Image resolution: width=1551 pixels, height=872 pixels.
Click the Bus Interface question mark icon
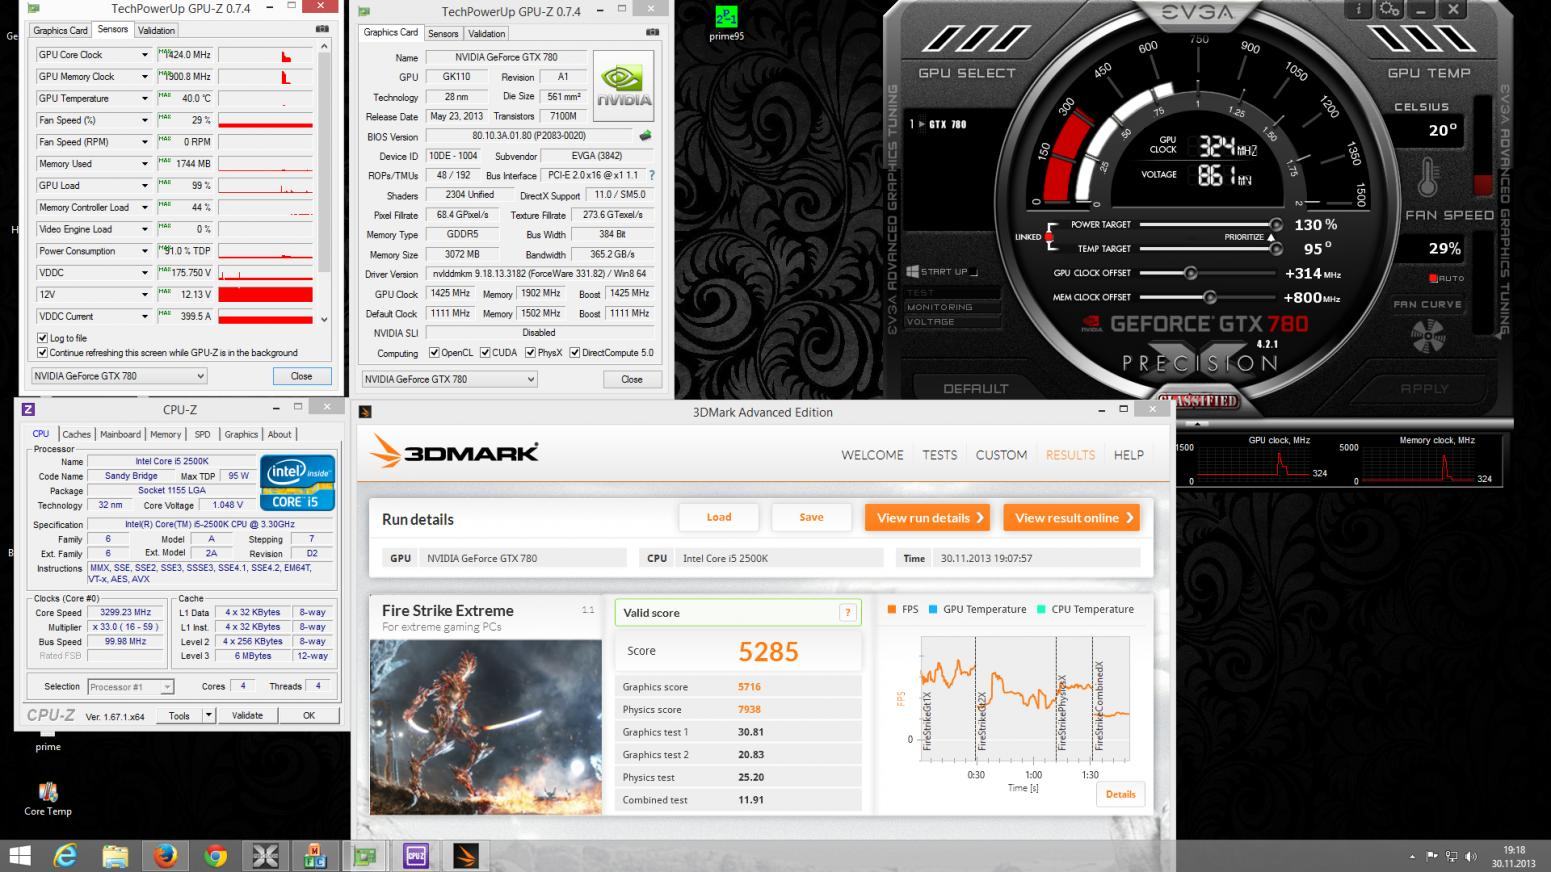click(x=652, y=175)
